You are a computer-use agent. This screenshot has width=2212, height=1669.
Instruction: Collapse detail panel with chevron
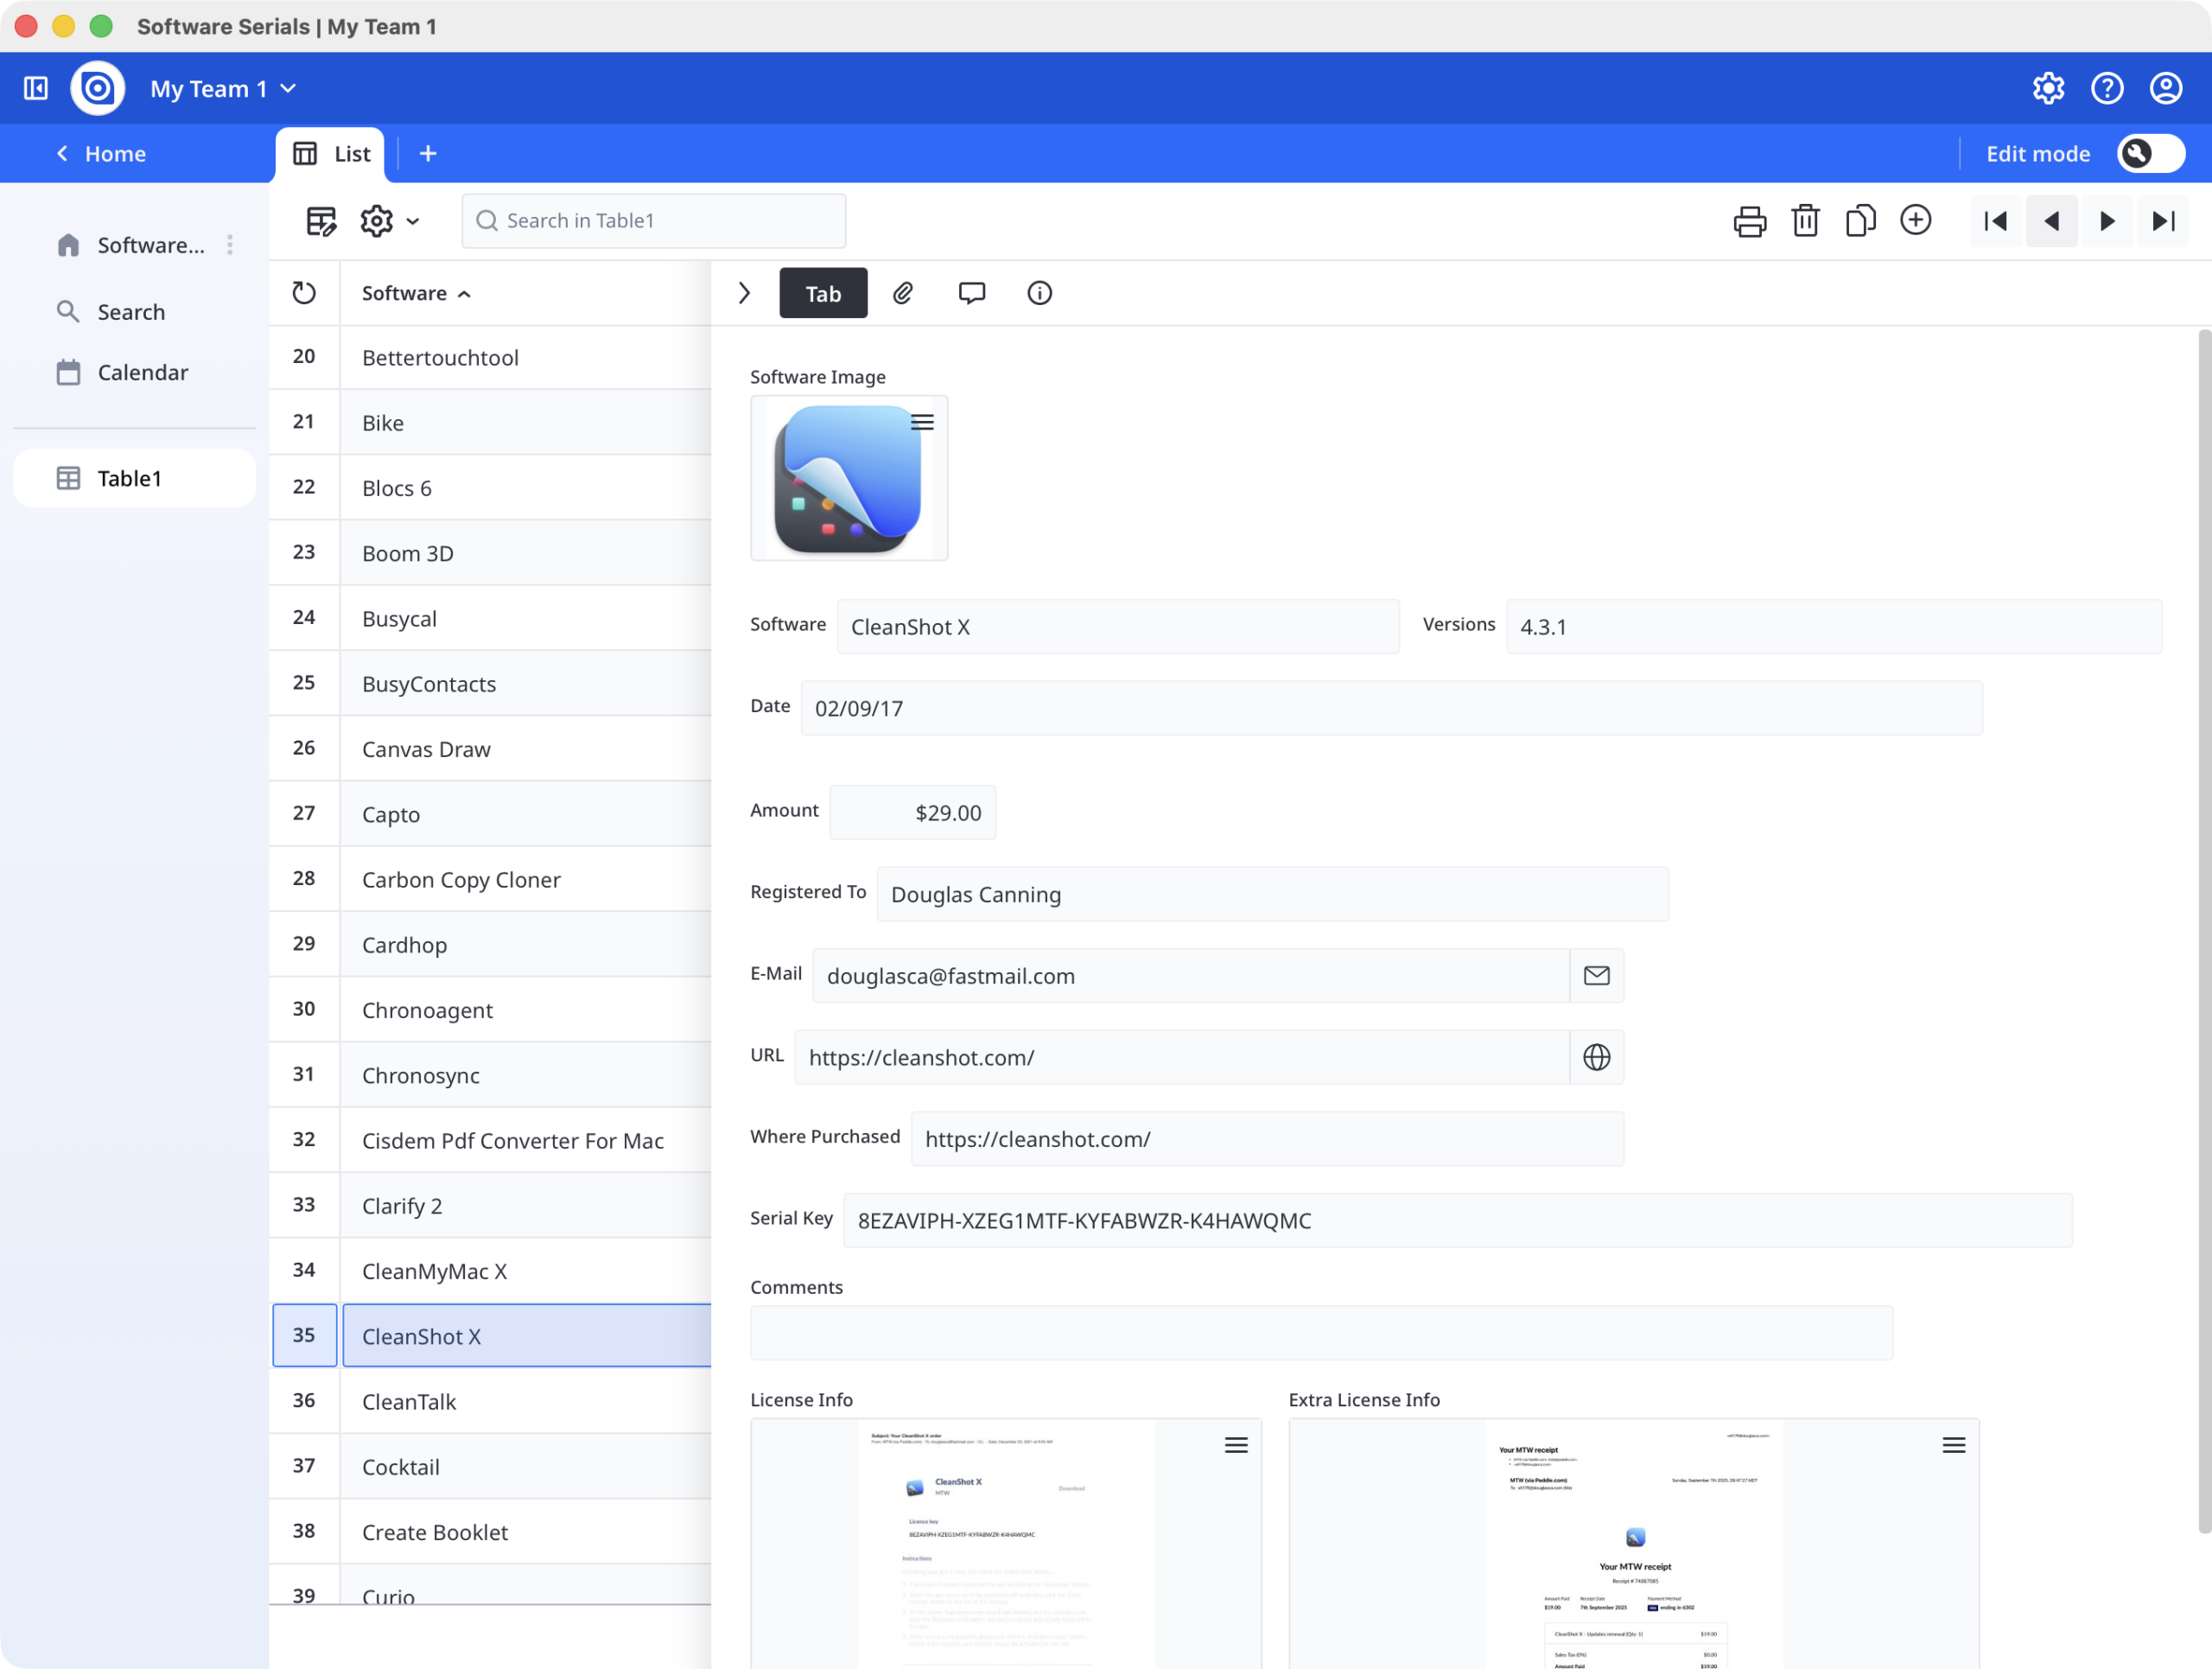click(x=744, y=293)
